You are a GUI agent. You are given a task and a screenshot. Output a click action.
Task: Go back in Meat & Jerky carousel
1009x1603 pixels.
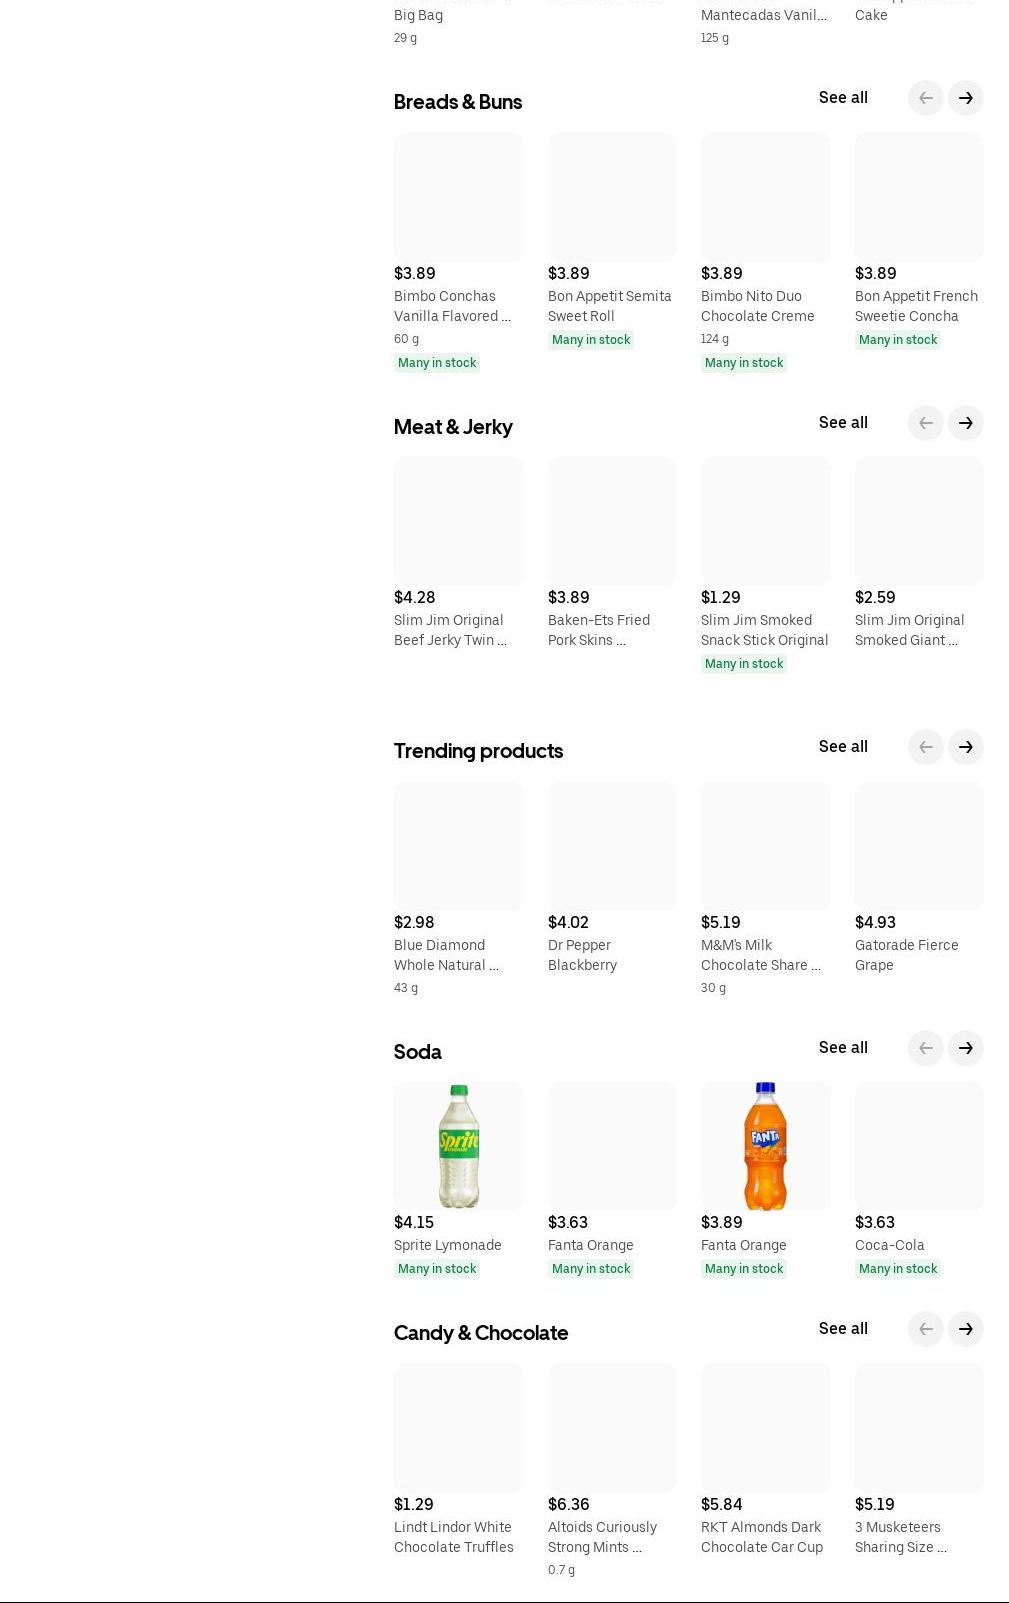pos(925,423)
